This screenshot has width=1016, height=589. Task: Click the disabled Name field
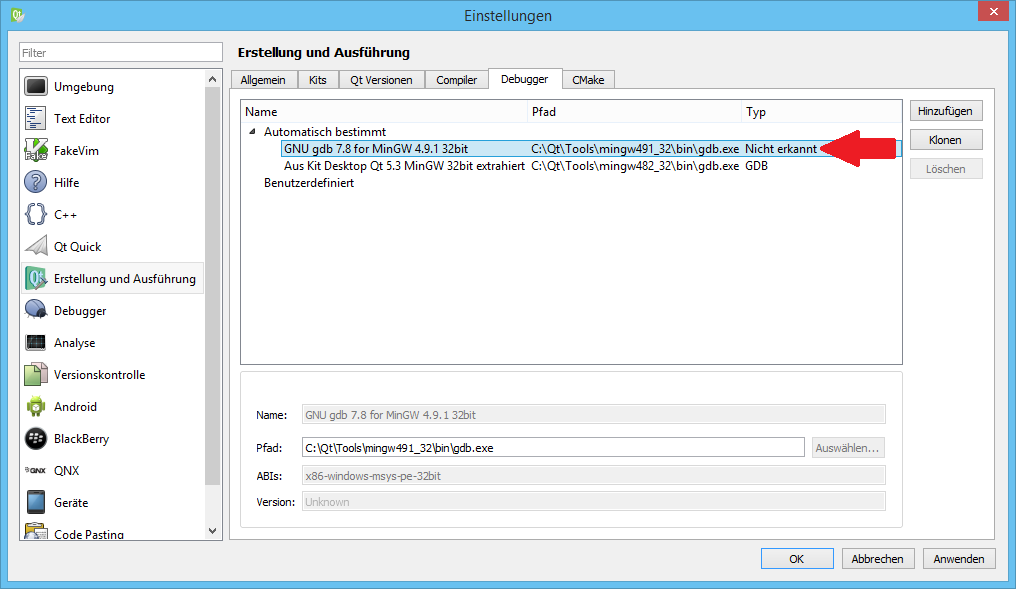click(594, 415)
